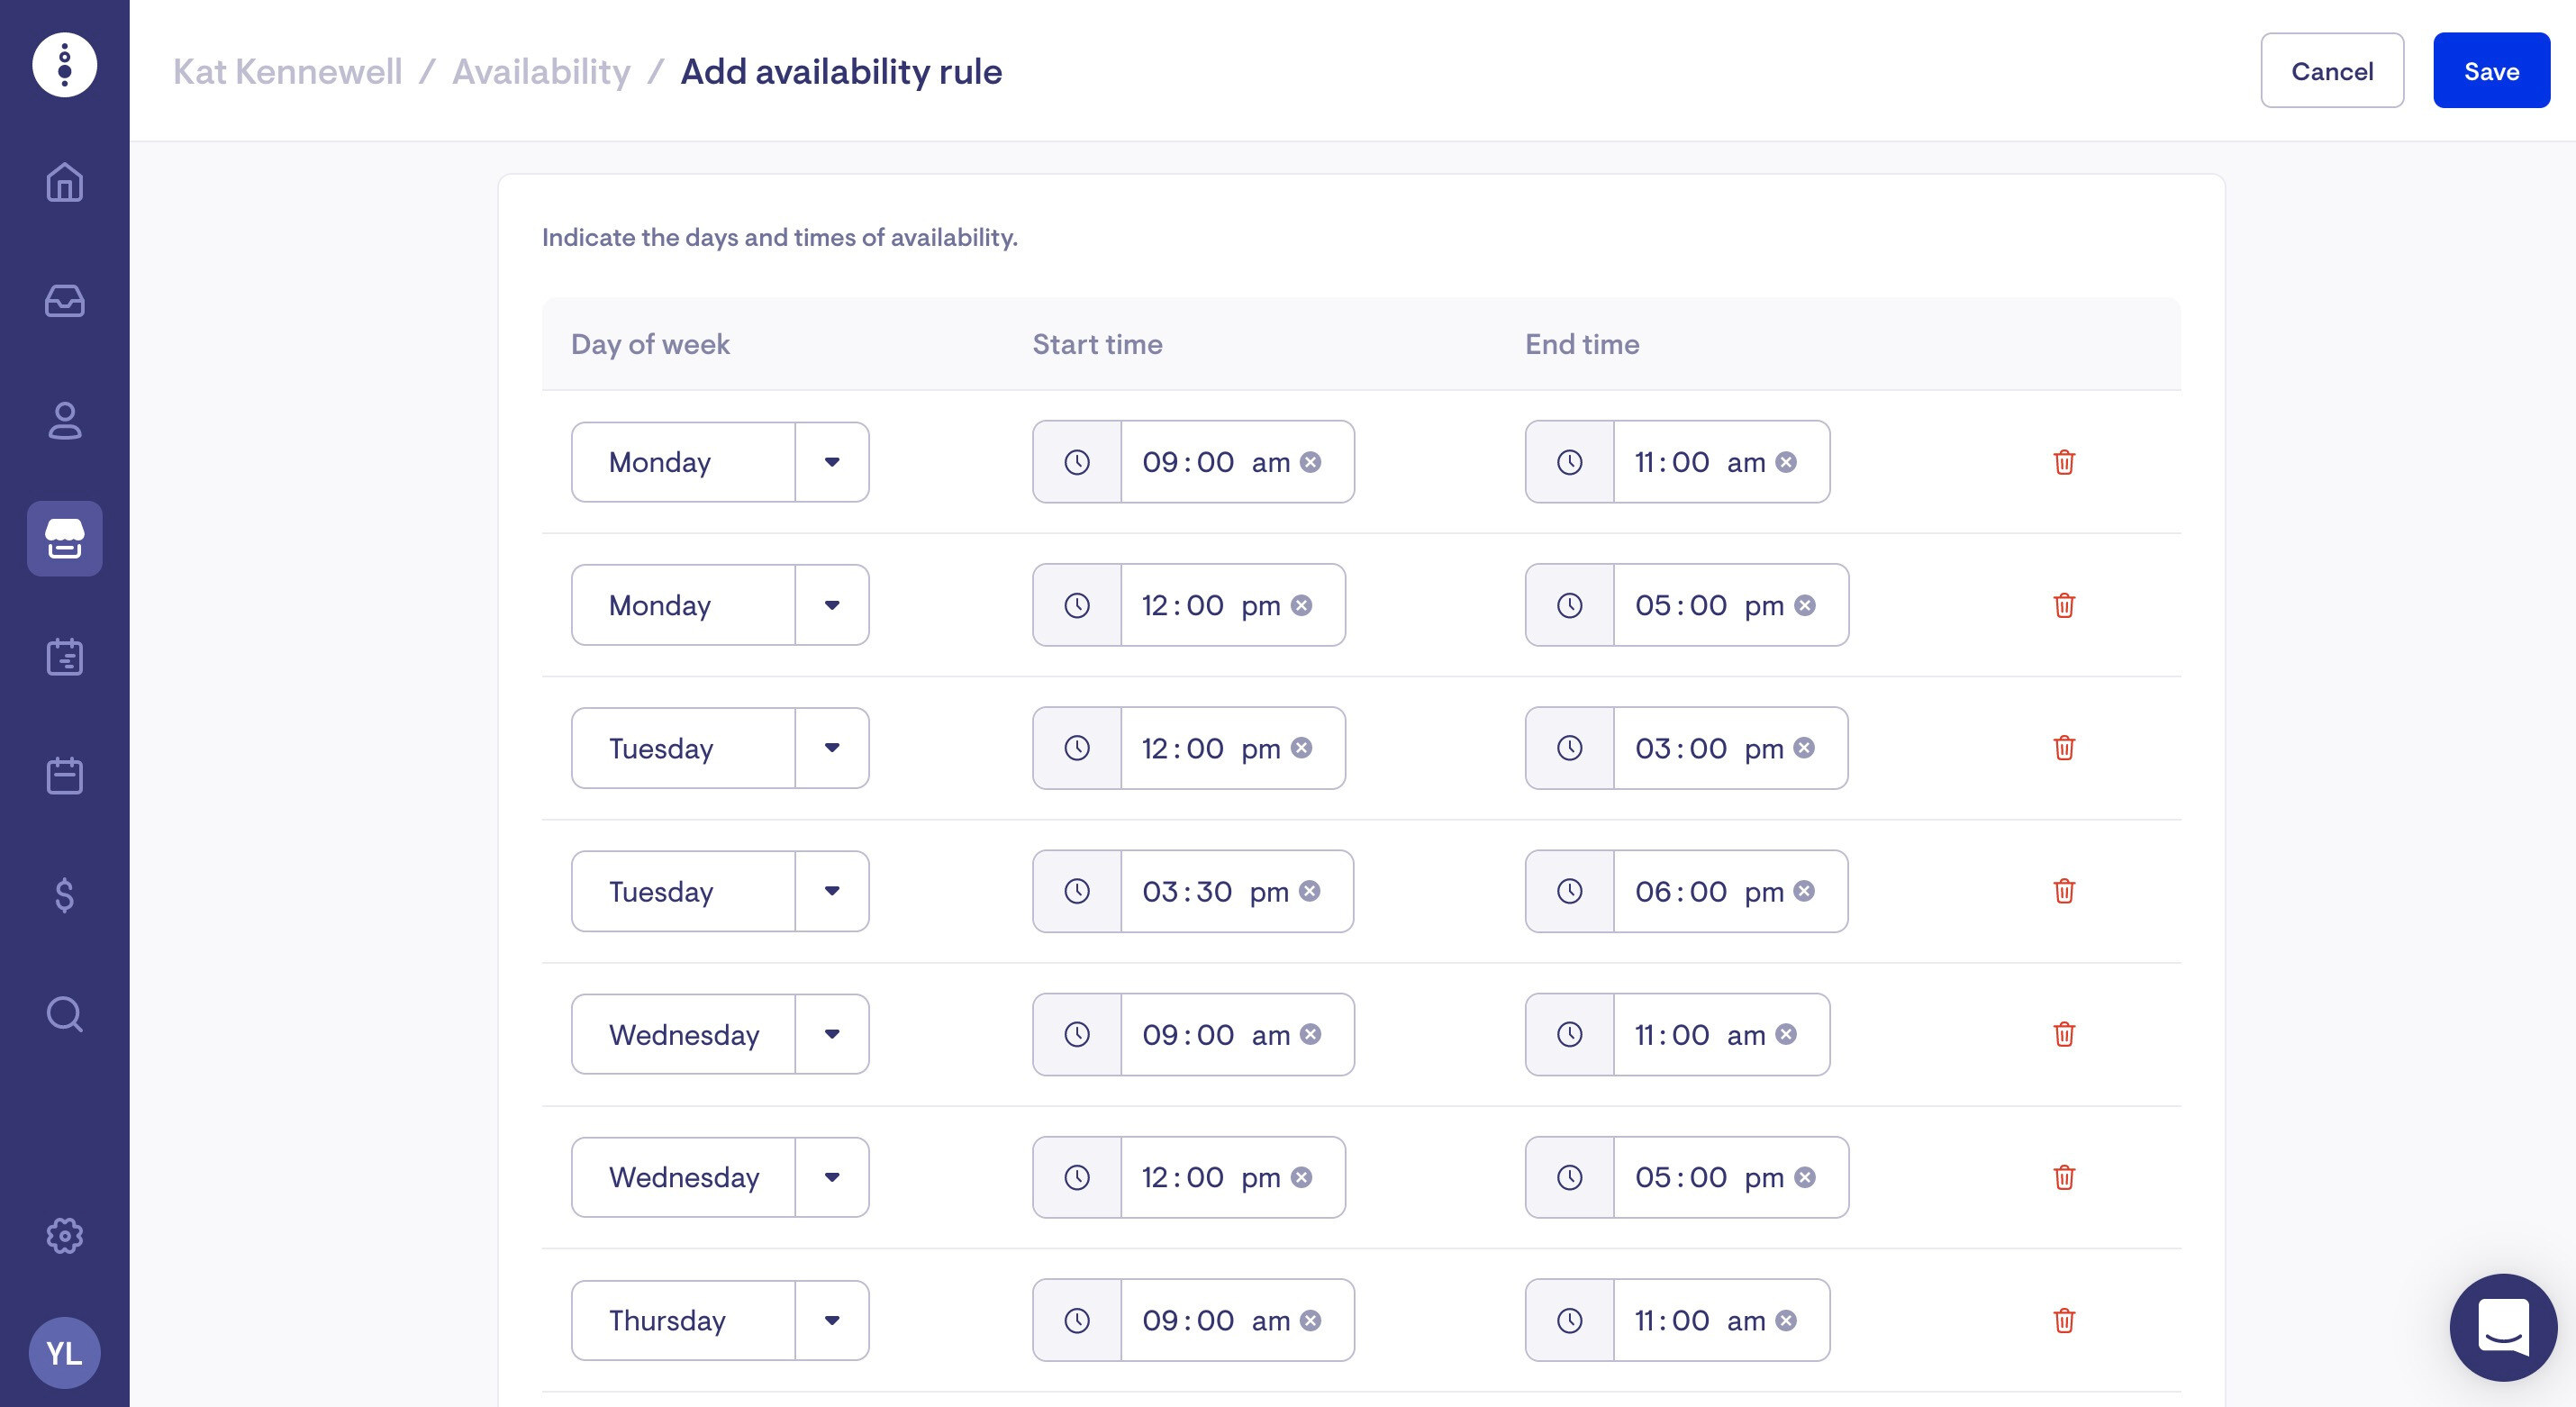Go to Availability breadcrumb

click(541, 71)
